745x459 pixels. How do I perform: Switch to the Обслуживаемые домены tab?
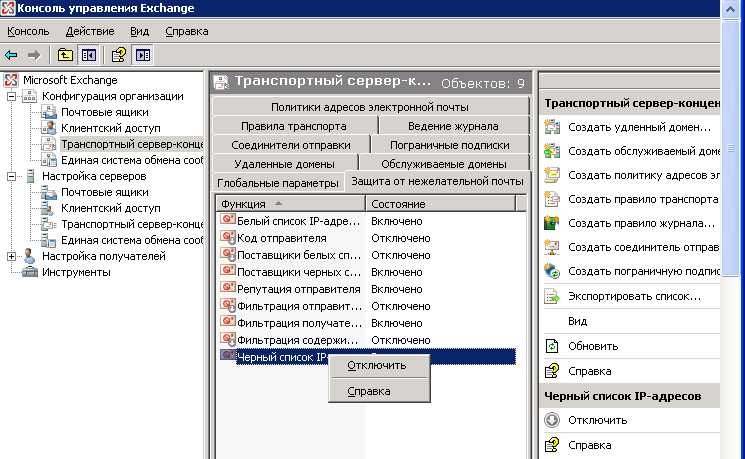(444, 164)
